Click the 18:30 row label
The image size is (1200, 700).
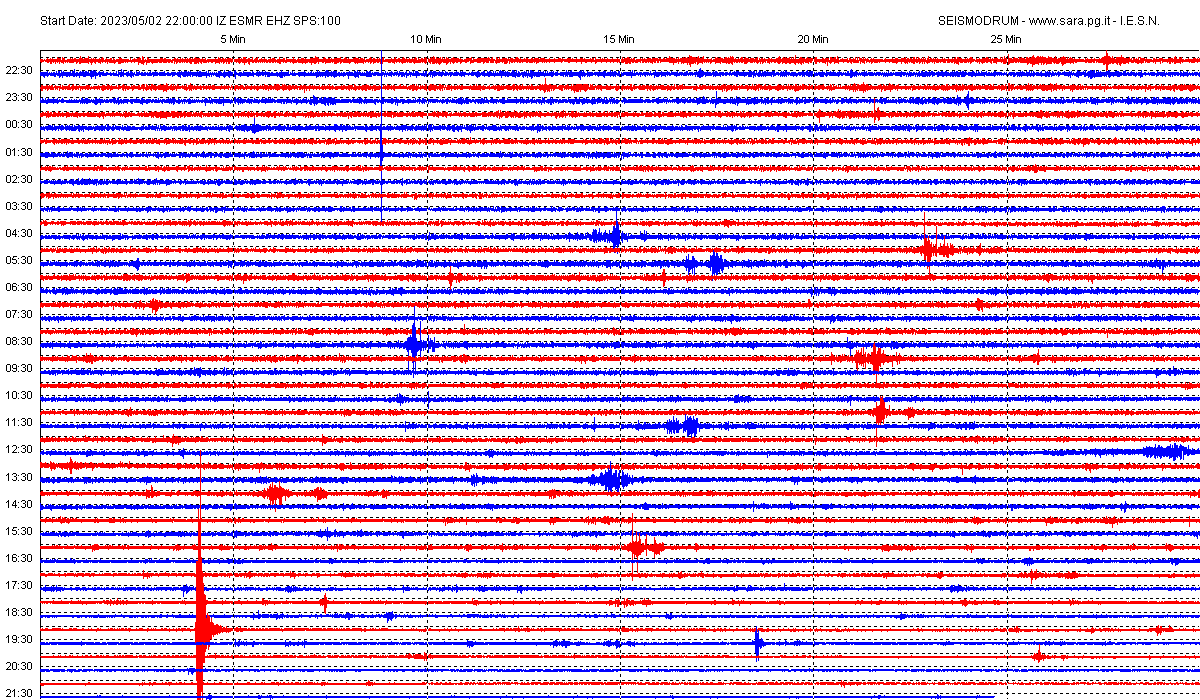(20, 612)
